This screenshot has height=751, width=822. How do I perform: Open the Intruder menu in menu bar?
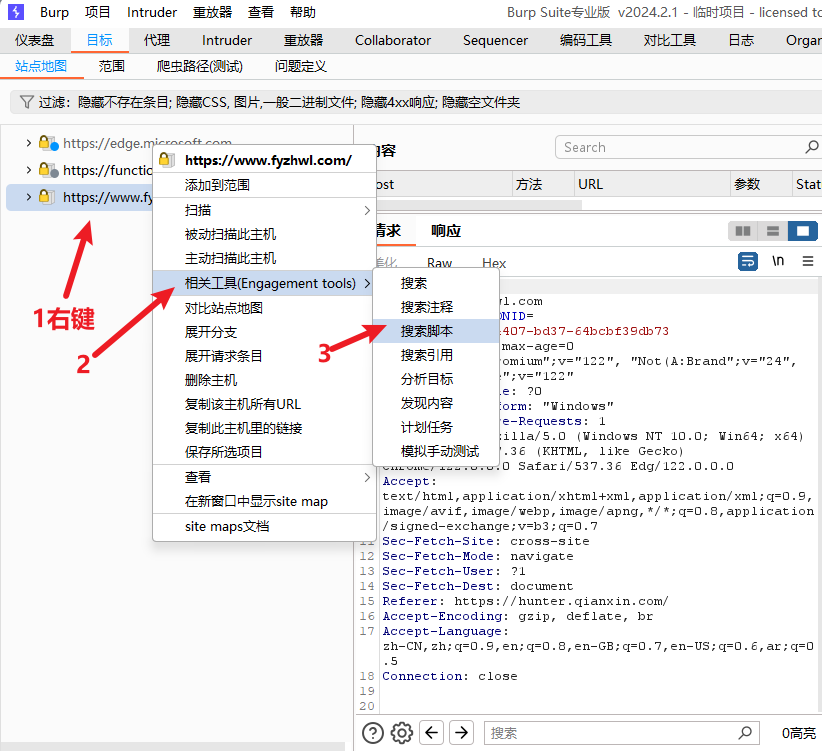click(152, 12)
